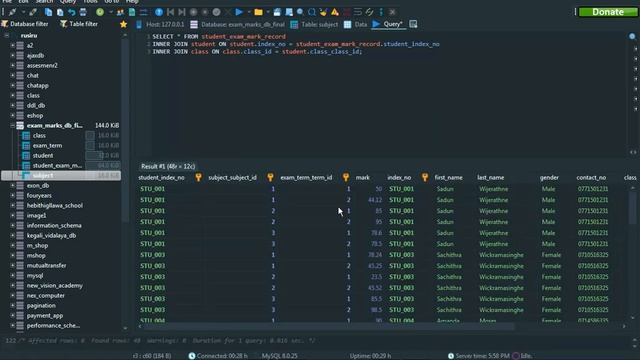This screenshot has width=640, height=360.
Task: Expand the chat database node
Action: coord(13,76)
